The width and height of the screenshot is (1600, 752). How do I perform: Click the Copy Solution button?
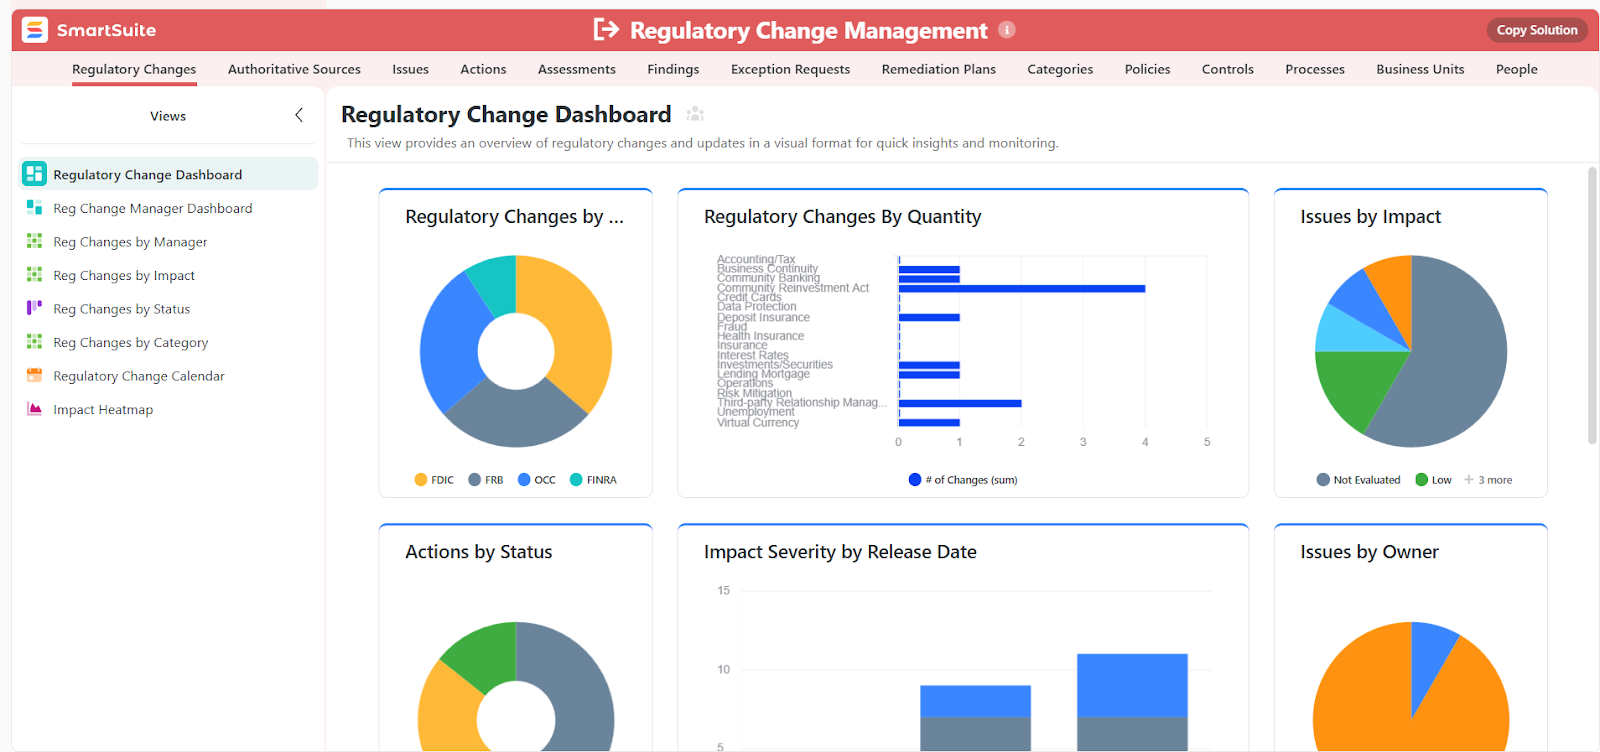tap(1537, 30)
